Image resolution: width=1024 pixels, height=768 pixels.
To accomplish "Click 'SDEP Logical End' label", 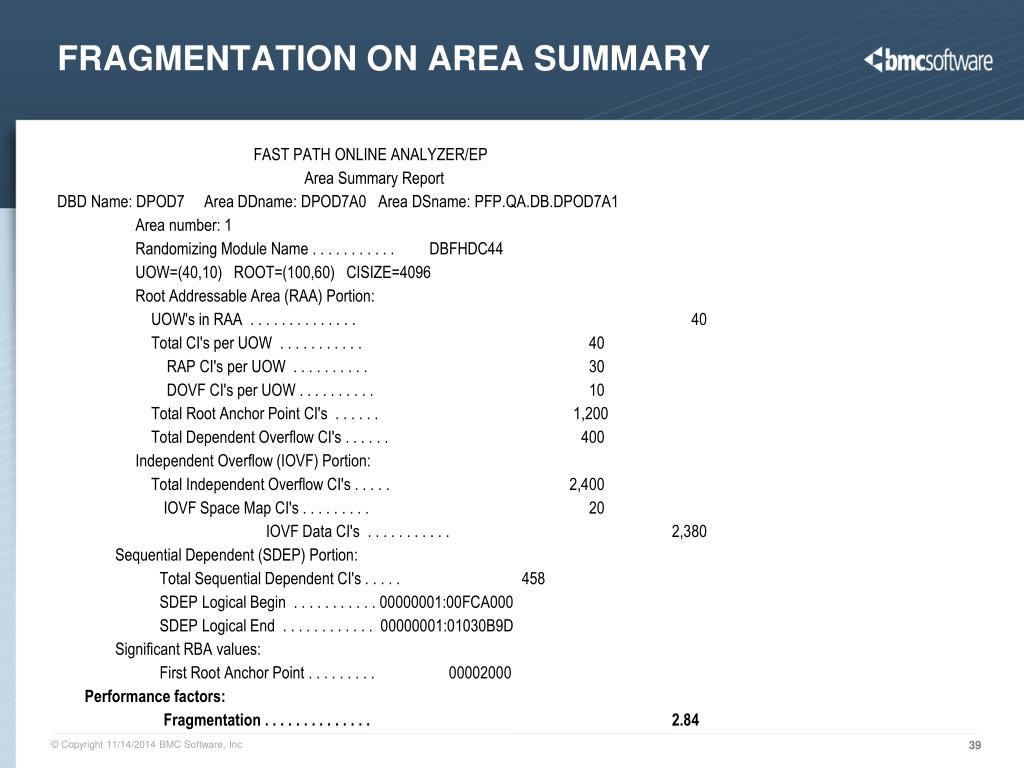I will [x=217, y=626].
